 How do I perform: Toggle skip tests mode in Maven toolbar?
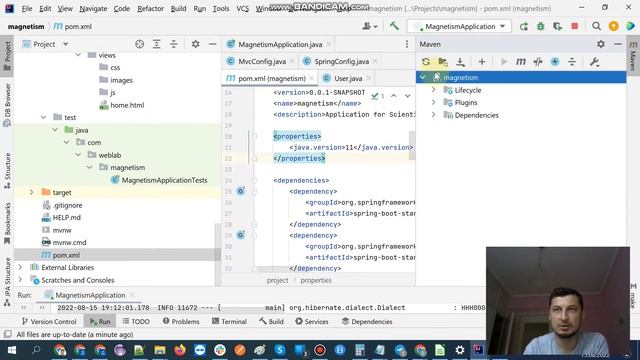pos(538,62)
